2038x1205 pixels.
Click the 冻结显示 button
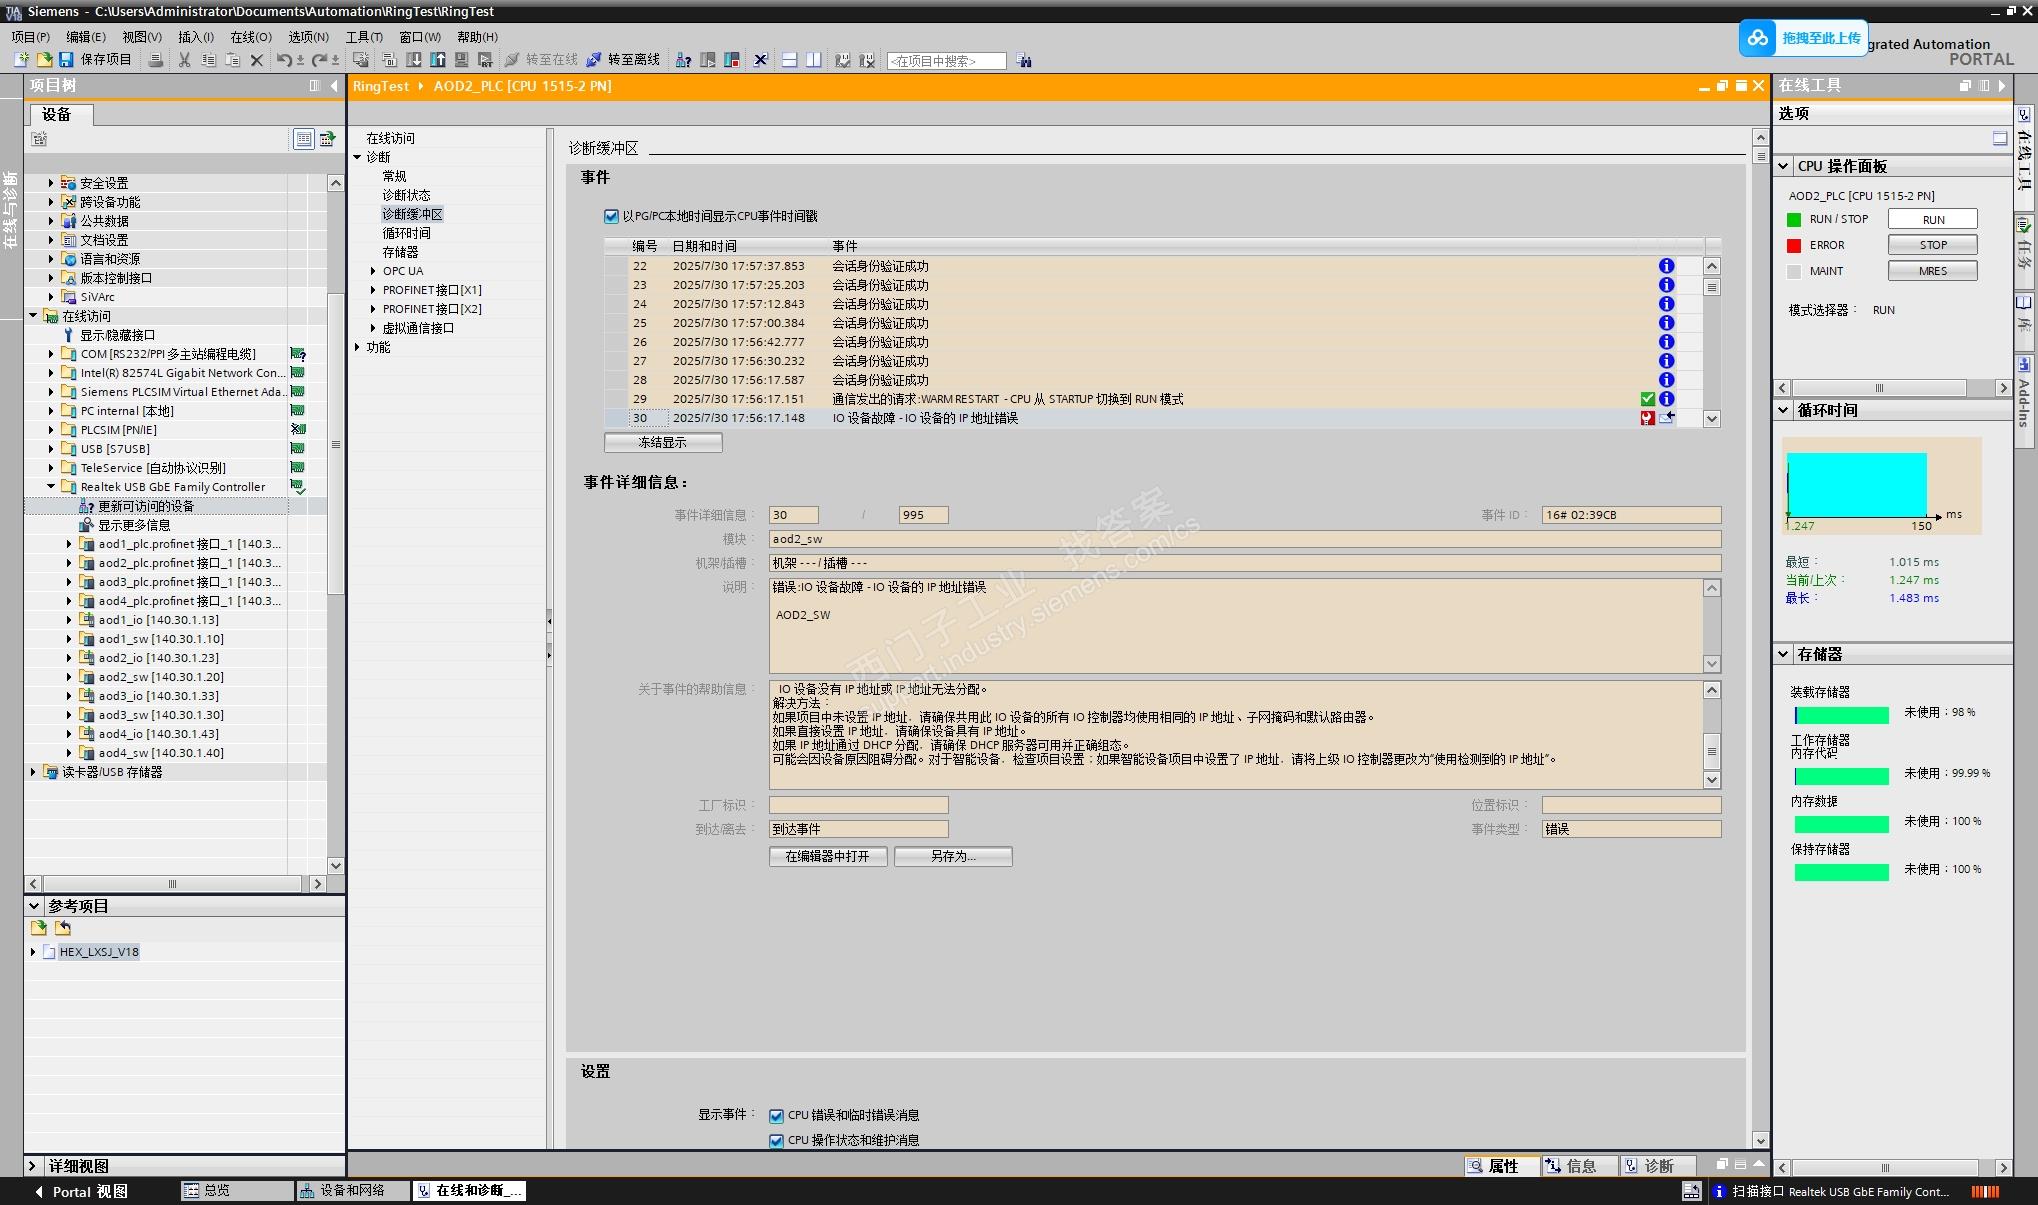[662, 442]
